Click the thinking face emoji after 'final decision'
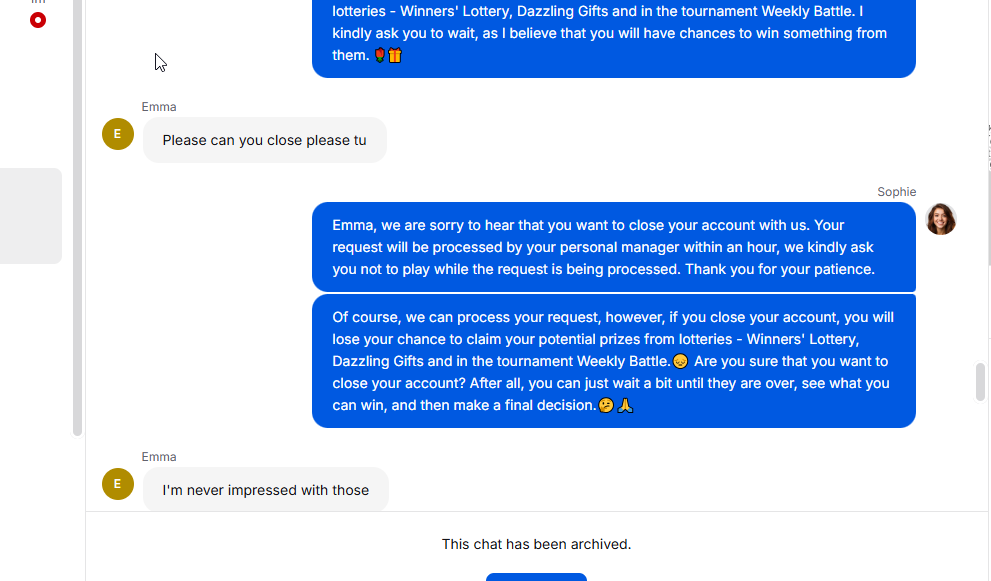 tap(606, 405)
